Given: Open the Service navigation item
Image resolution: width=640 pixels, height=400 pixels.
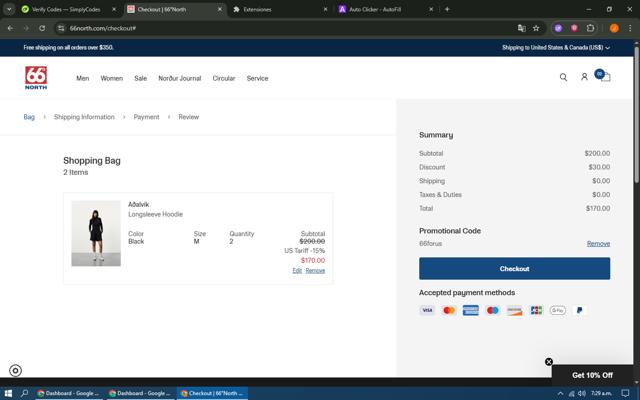Looking at the screenshot, I should pyautogui.click(x=257, y=78).
